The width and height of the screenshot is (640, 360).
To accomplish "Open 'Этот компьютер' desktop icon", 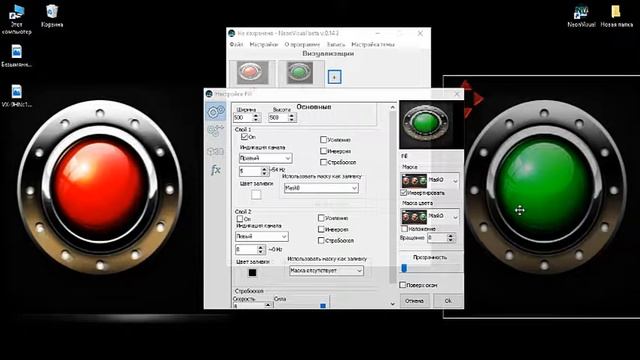I will pos(16,19).
